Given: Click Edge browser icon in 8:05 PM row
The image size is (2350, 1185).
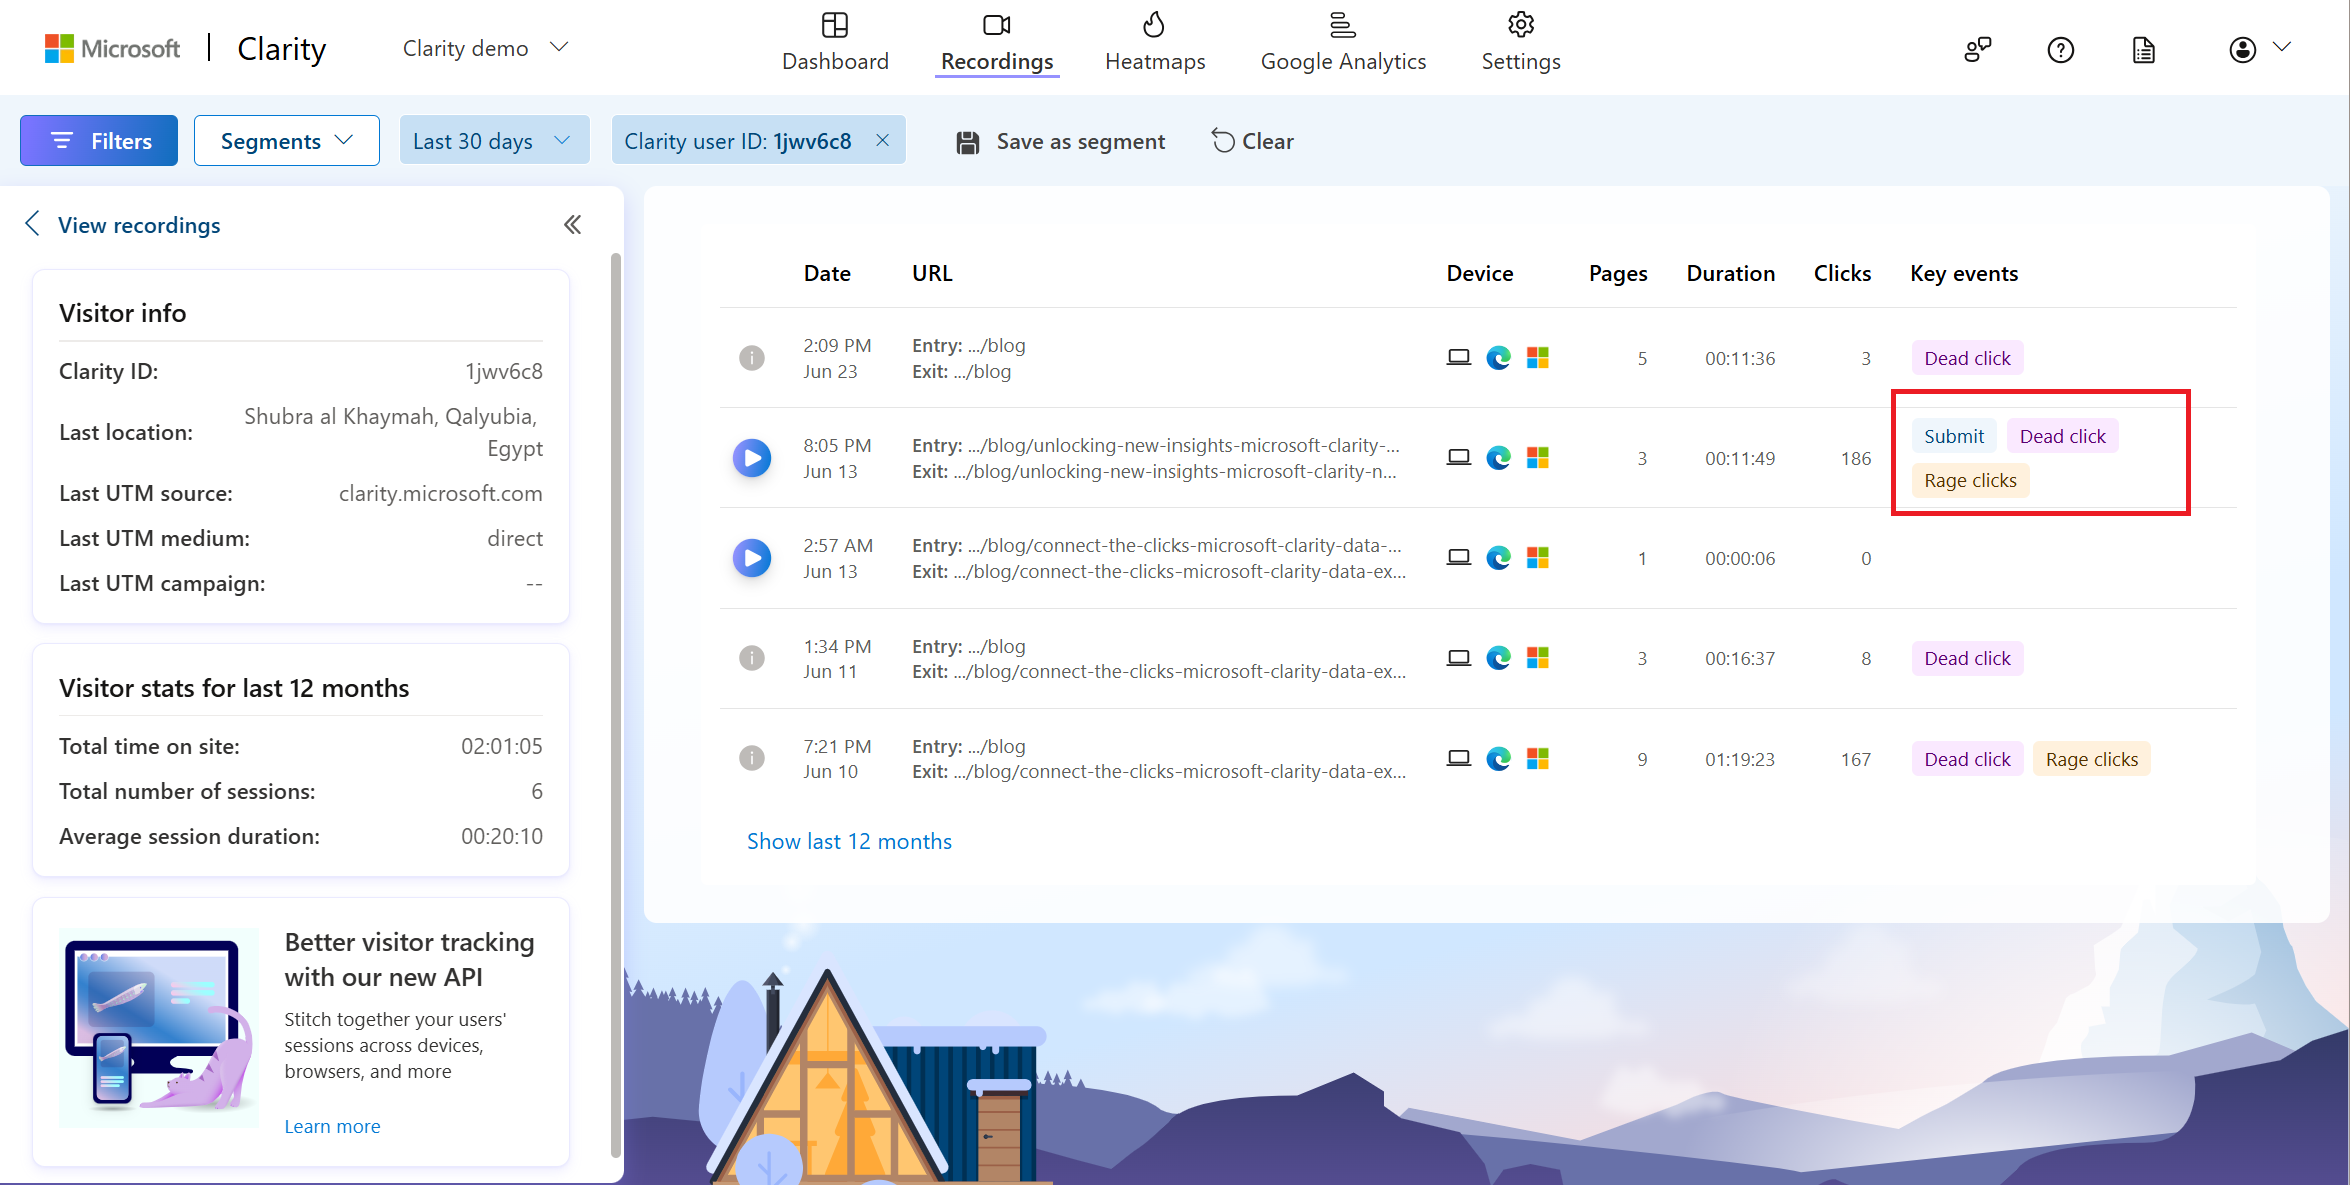Looking at the screenshot, I should [x=1498, y=458].
